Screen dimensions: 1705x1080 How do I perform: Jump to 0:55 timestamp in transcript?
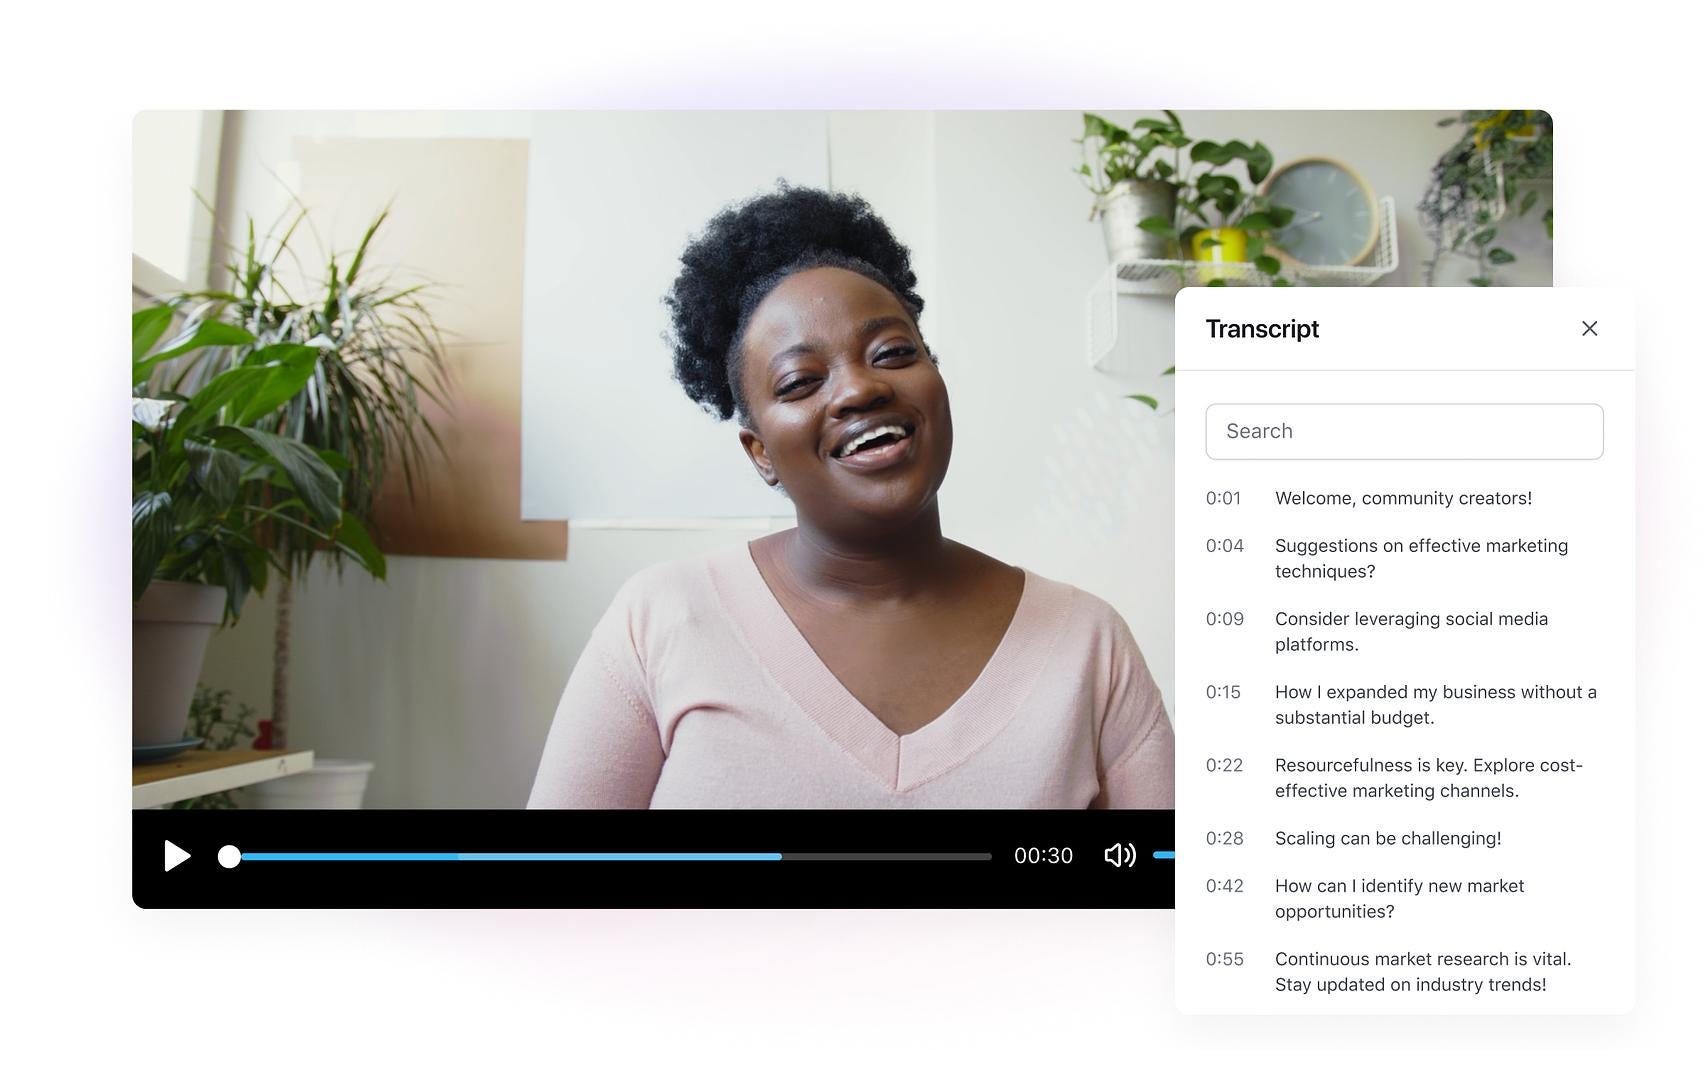(1225, 959)
